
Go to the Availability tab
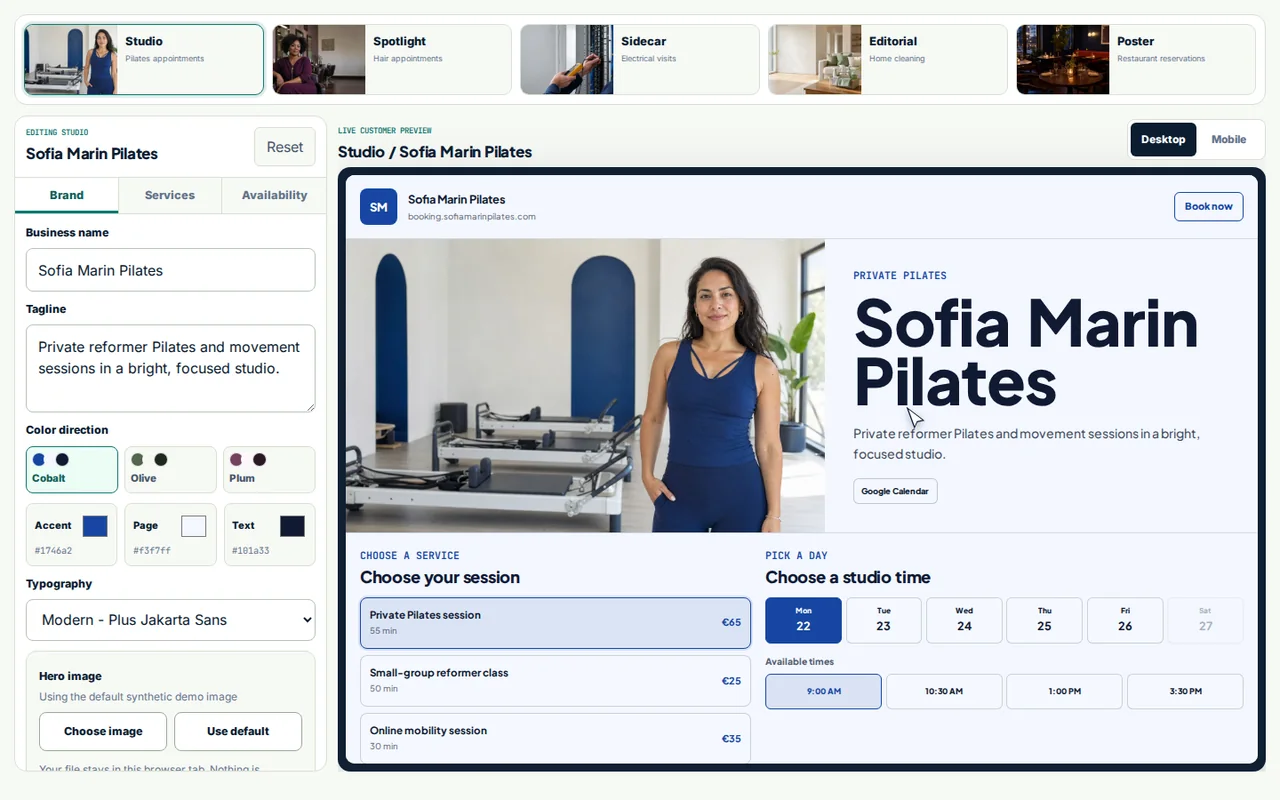point(274,195)
